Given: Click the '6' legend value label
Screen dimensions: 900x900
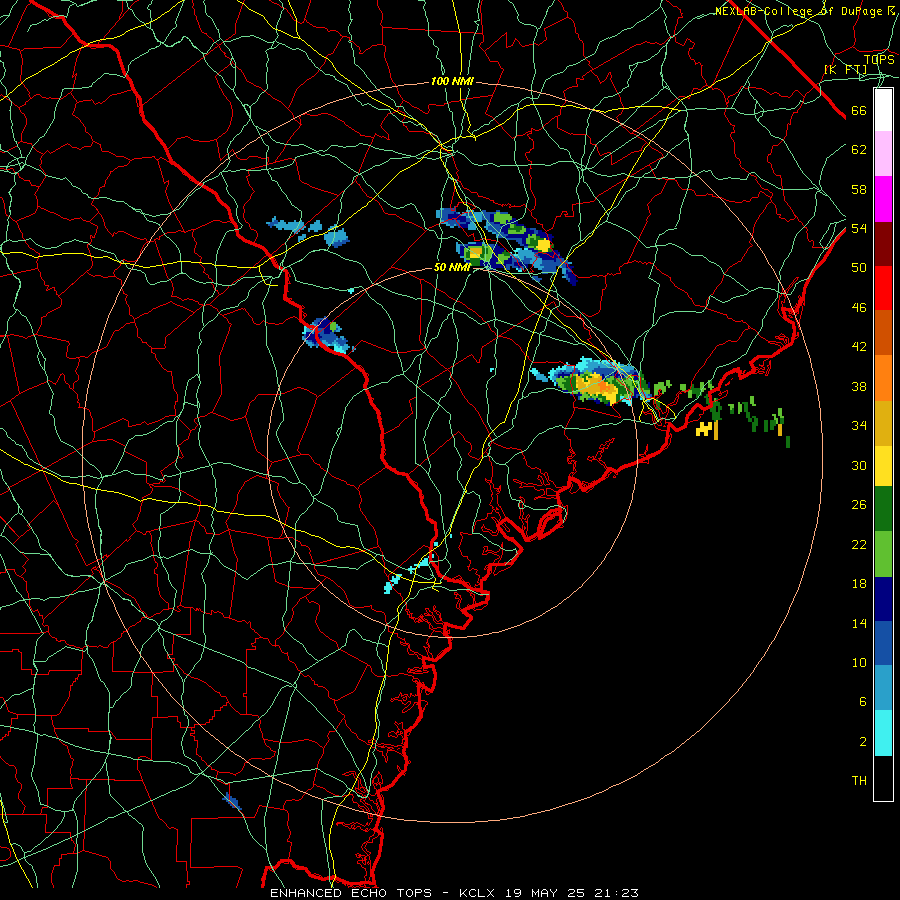Looking at the screenshot, I should click(x=862, y=701).
